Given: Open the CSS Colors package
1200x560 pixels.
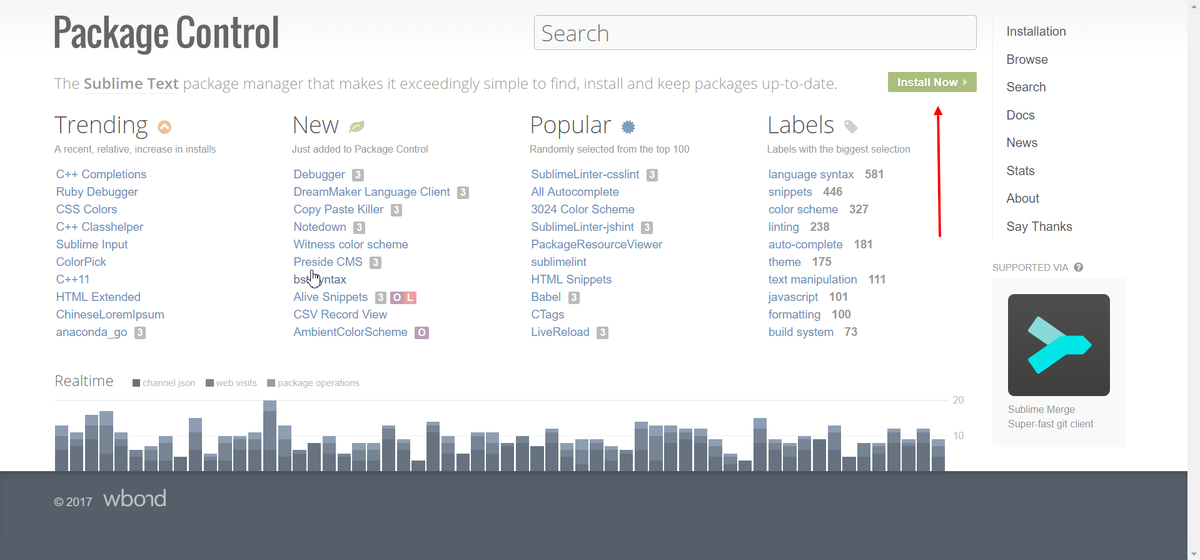Looking at the screenshot, I should coord(86,210).
